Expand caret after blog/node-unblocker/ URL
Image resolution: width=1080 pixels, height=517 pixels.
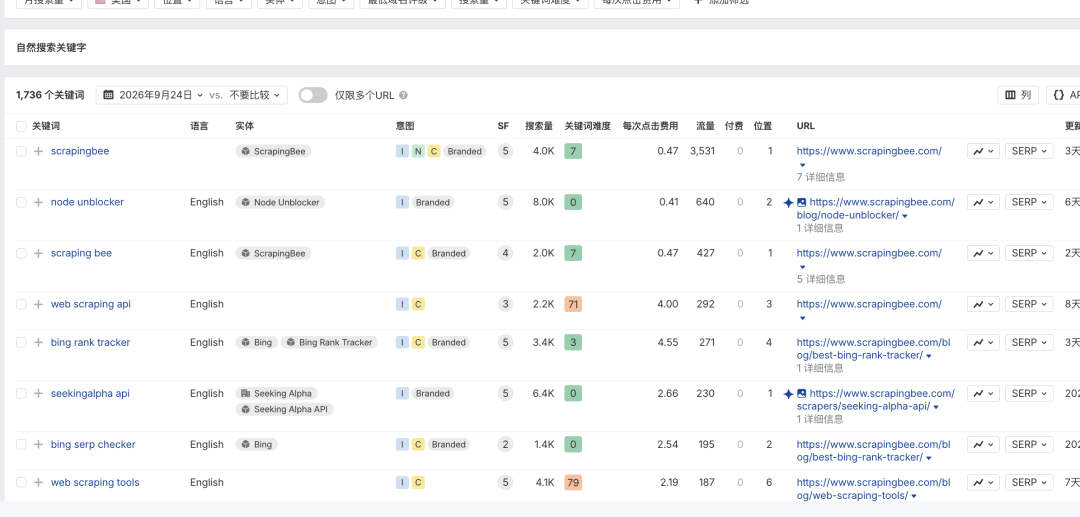pos(905,216)
